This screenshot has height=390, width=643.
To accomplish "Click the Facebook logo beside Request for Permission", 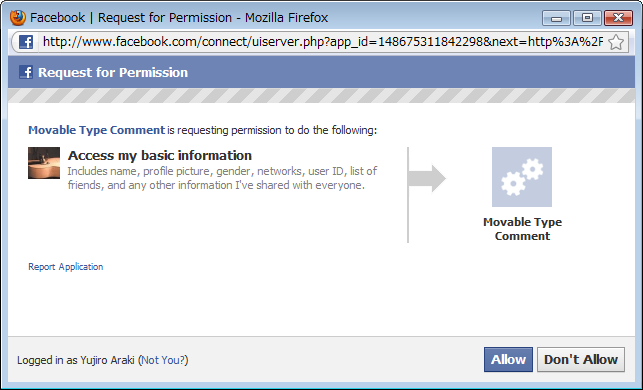I will click(x=26, y=72).
